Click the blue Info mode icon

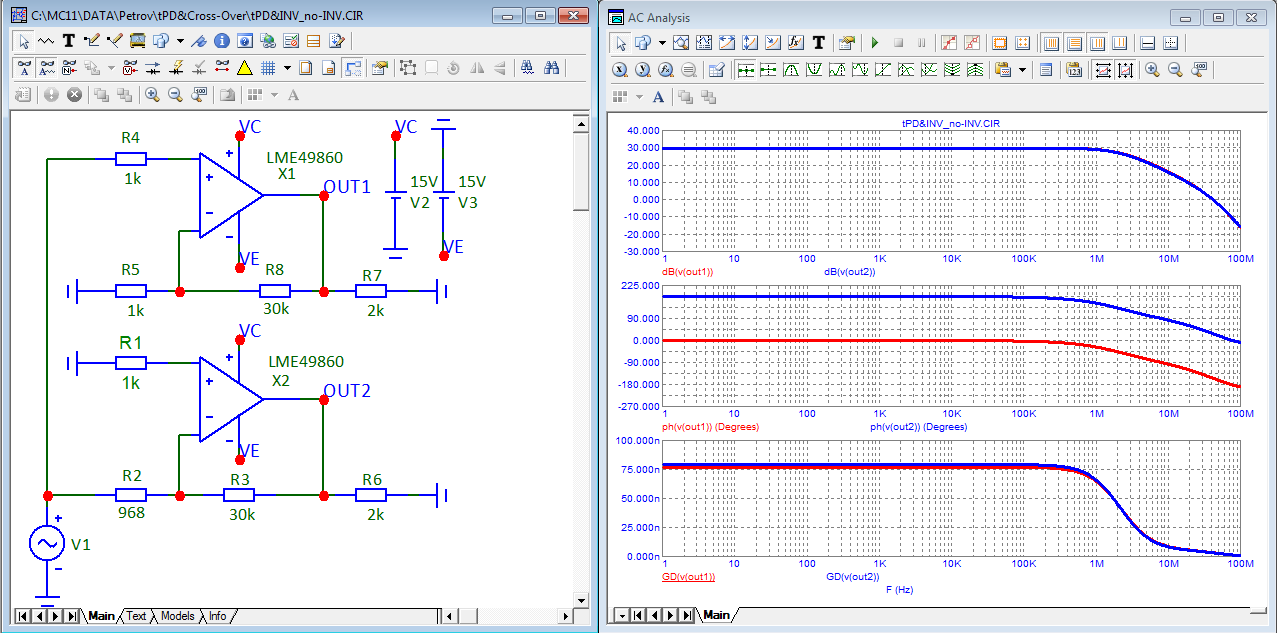tap(220, 41)
